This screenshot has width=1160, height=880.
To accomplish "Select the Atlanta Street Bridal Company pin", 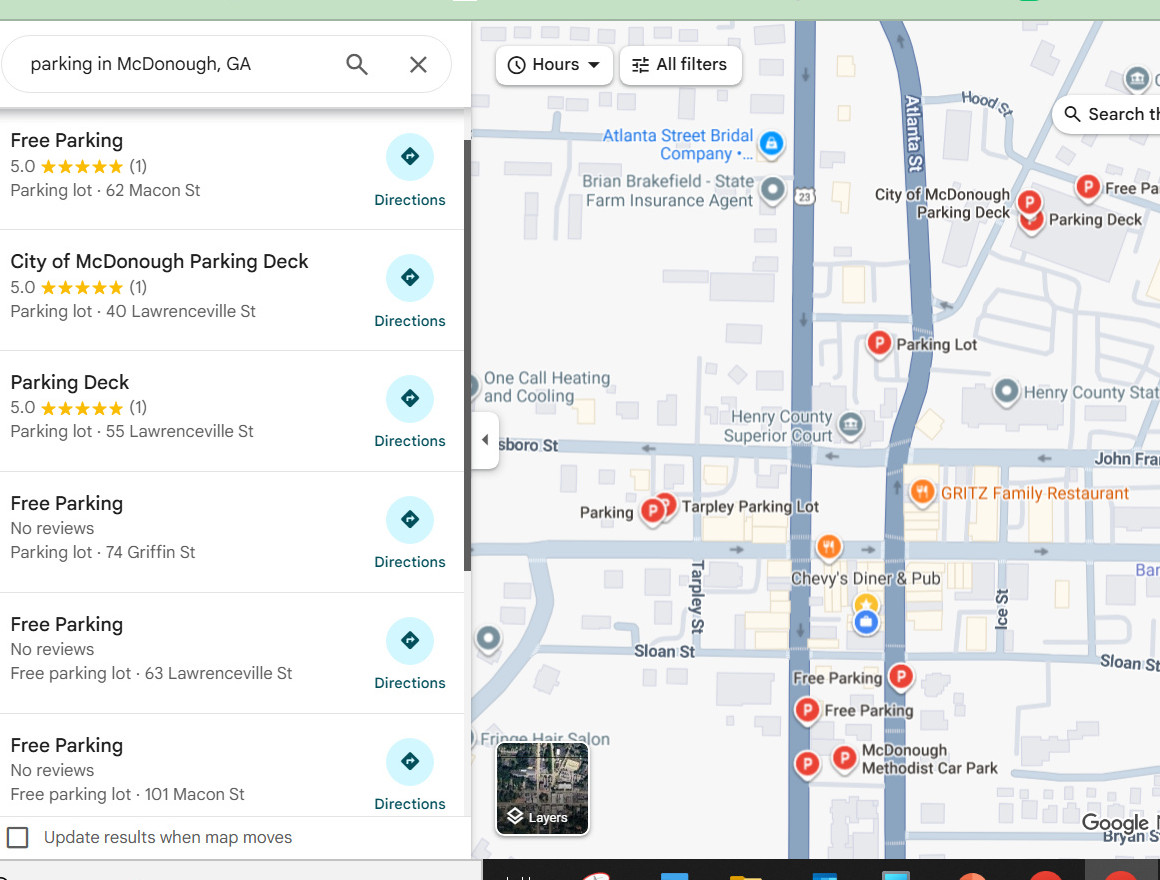I will [771, 144].
